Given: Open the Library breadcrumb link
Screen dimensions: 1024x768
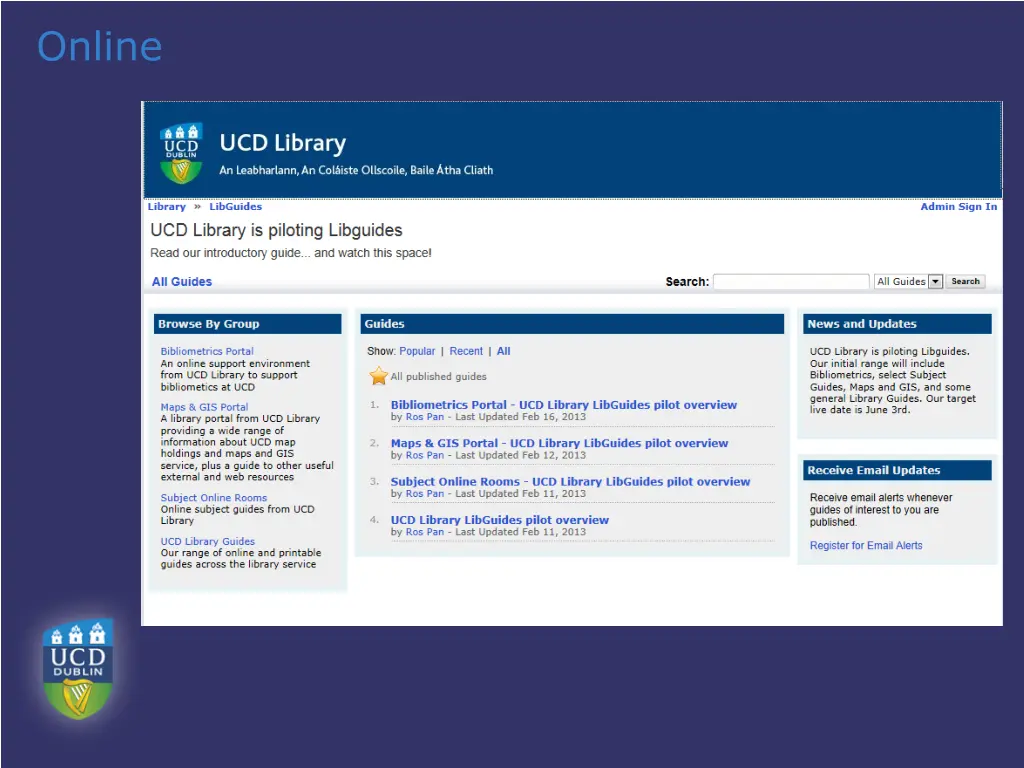Looking at the screenshot, I should tap(167, 206).
